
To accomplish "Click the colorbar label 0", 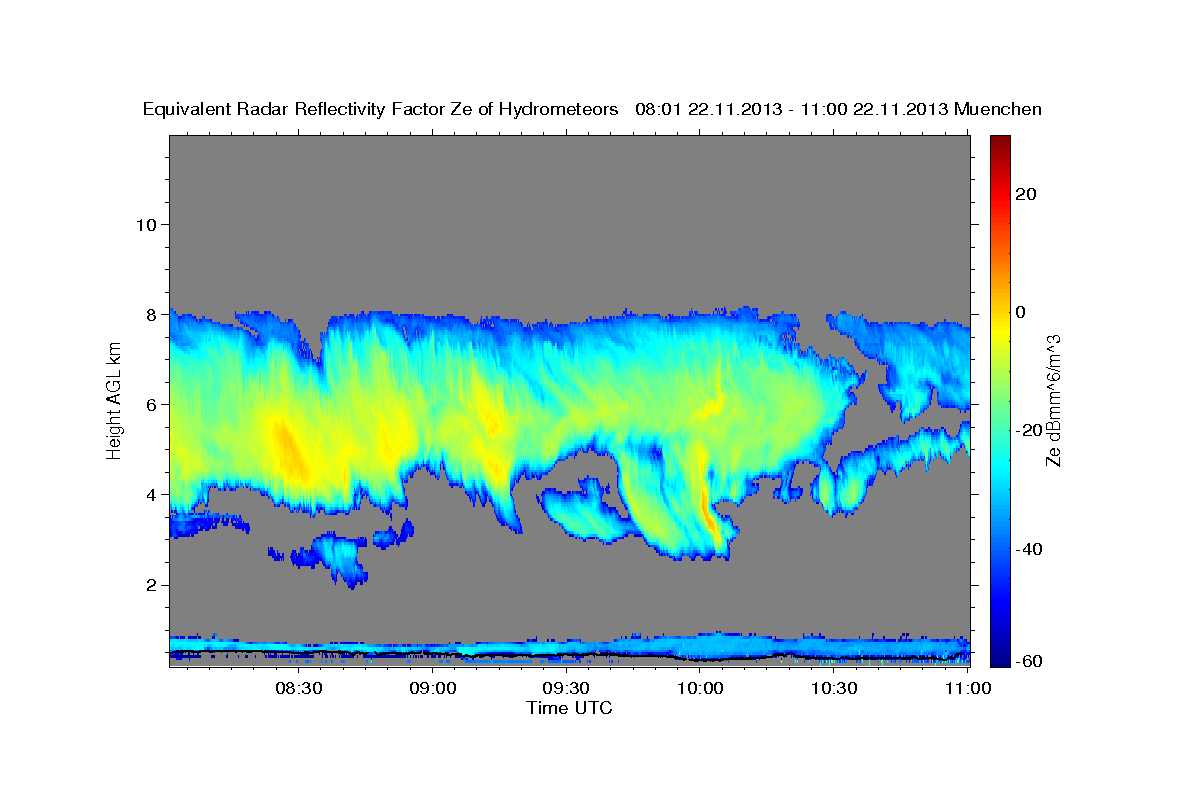I will [x=1020, y=312].
